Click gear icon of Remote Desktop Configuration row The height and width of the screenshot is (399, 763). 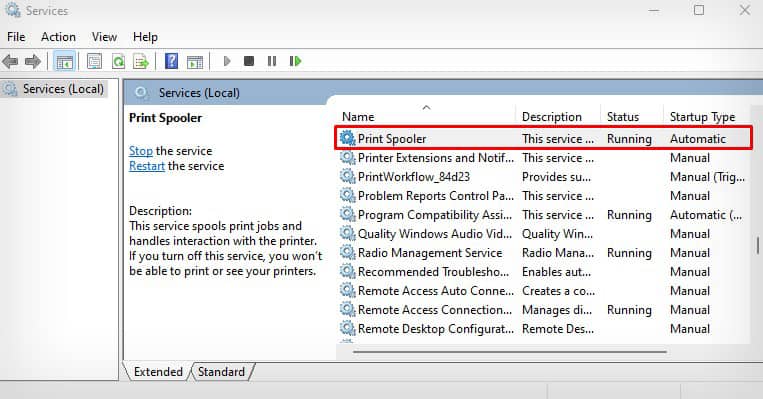coord(347,328)
